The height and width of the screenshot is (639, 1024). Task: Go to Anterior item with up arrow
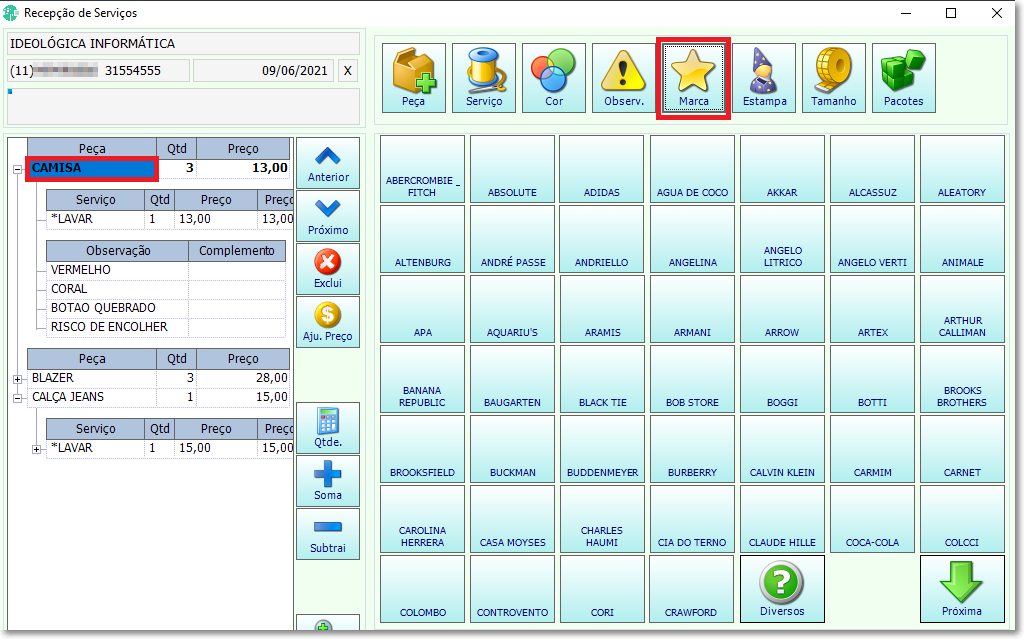click(328, 163)
